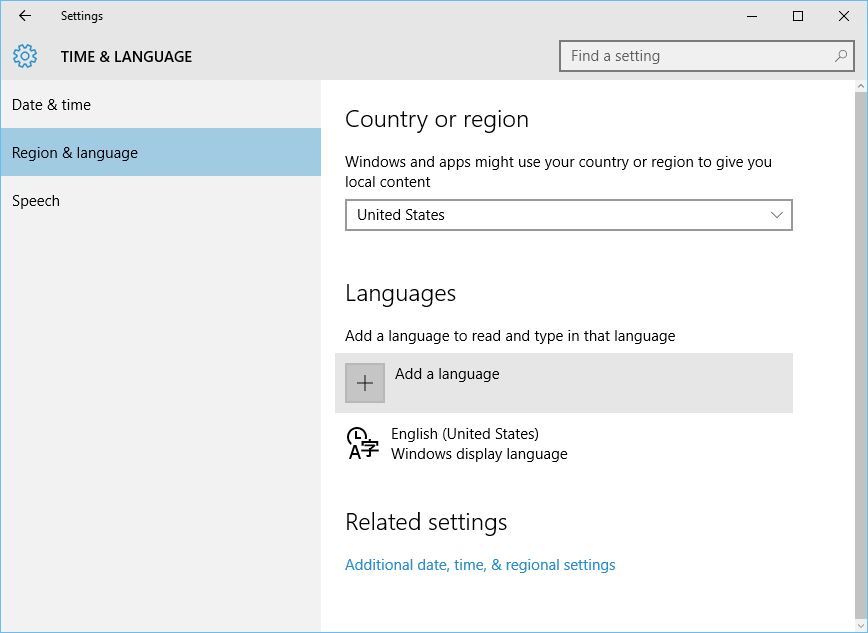Click the Languages heading

pos(400,294)
